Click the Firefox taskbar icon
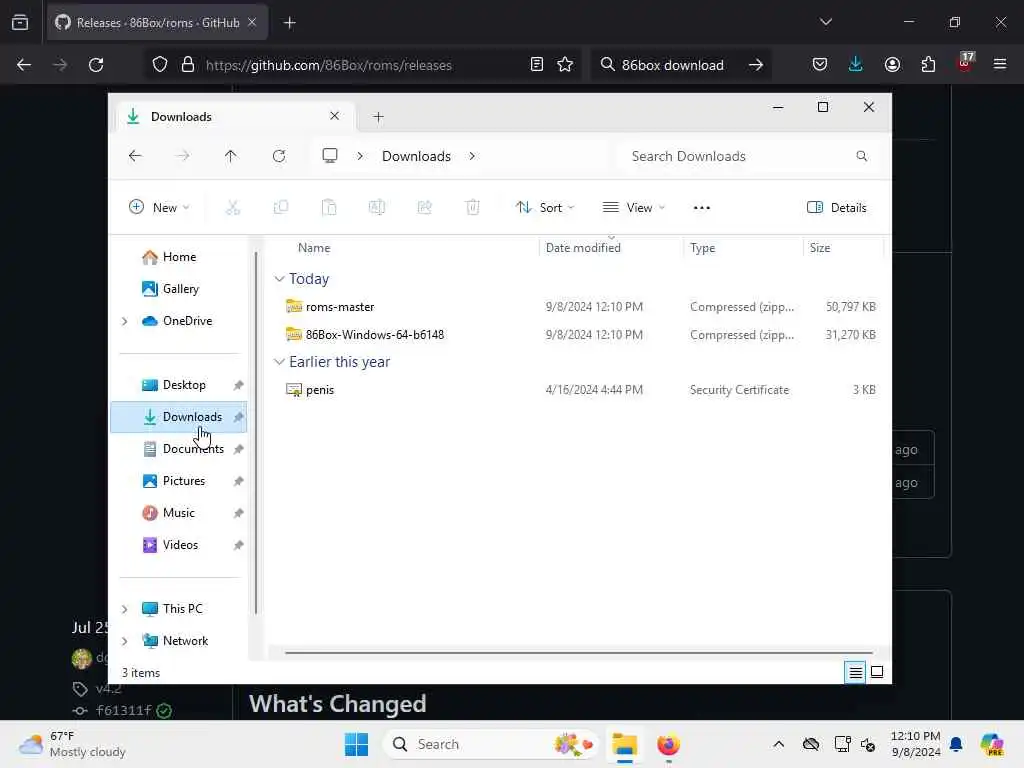1024x768 pixels. pyautogui.click(x=668, y=744)
